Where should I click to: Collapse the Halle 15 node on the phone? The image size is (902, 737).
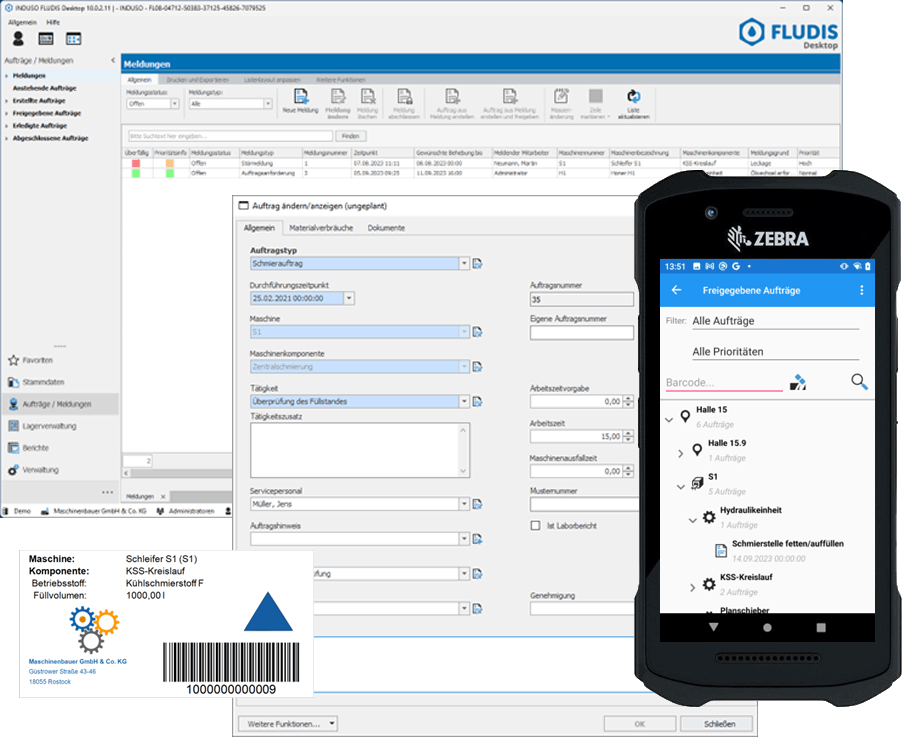click(668, 419)
